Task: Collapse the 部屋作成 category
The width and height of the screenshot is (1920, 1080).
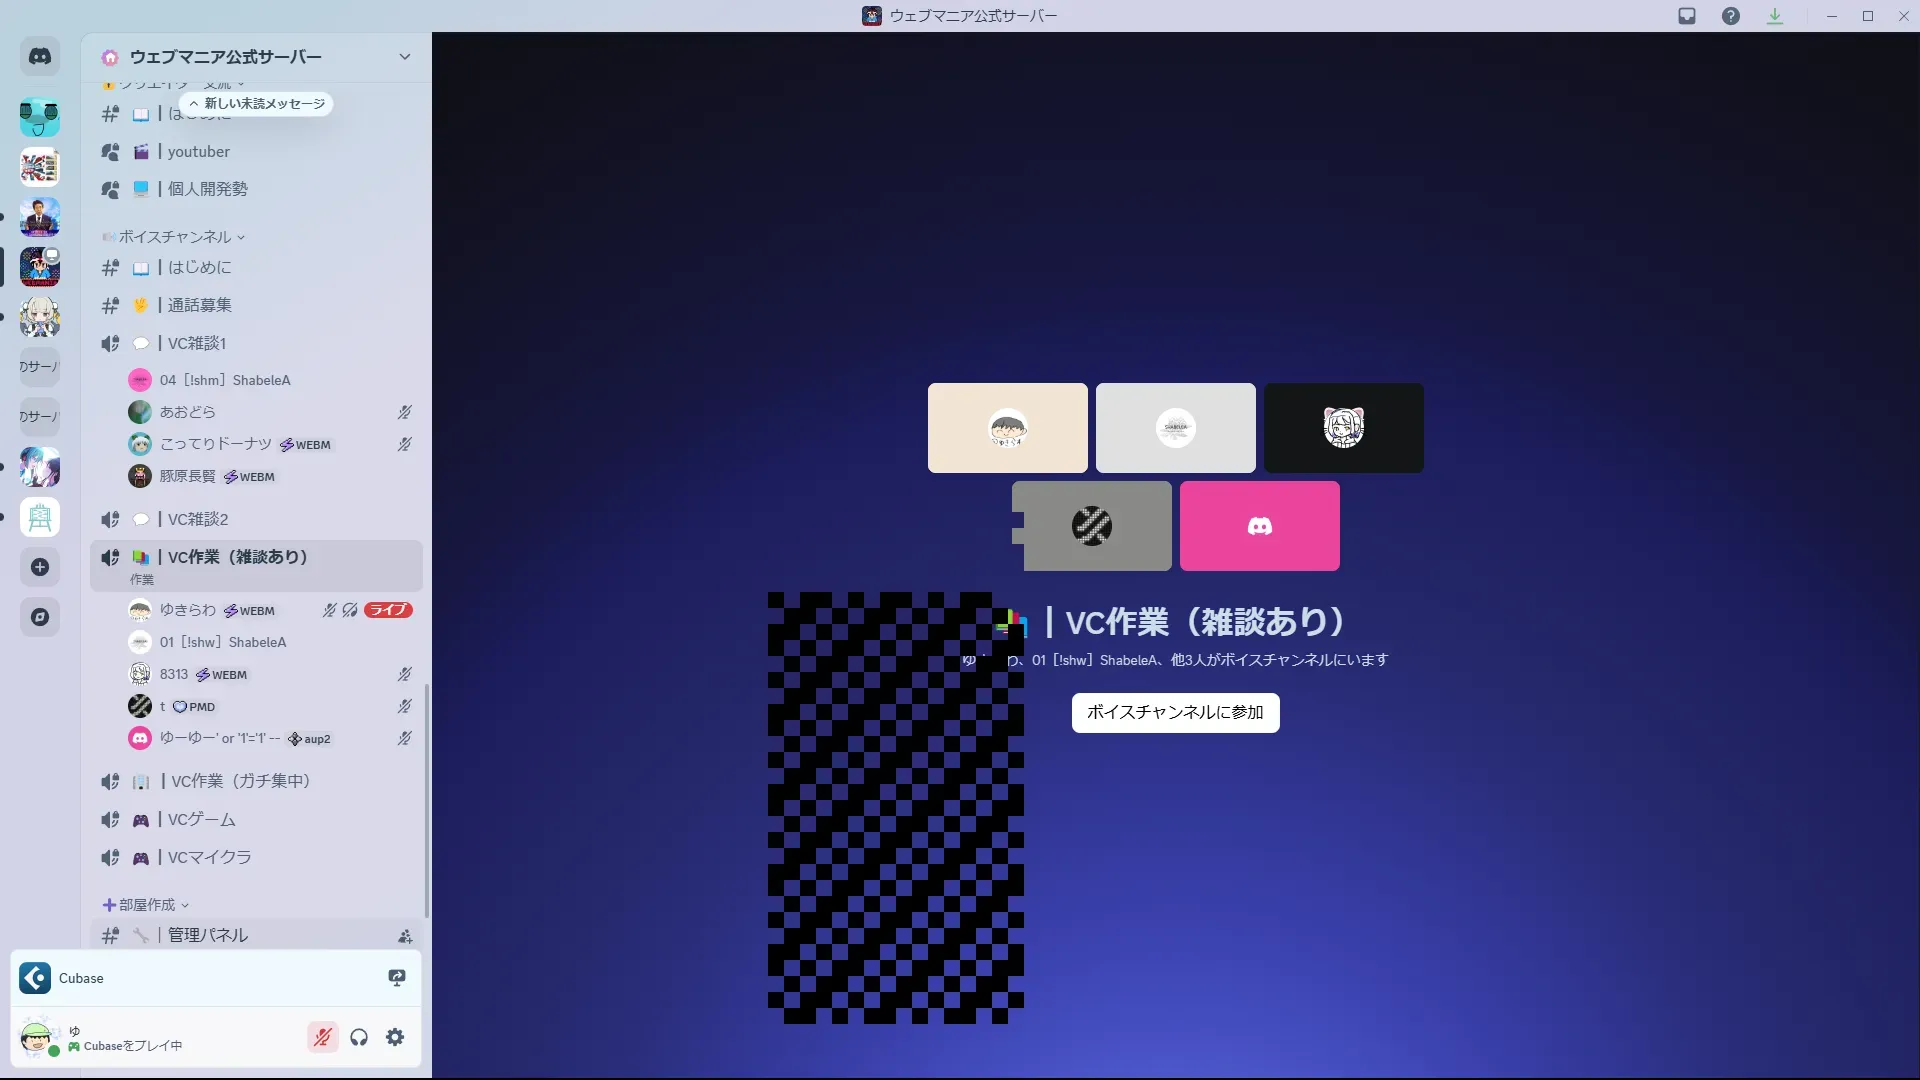Action: (x=147, y=905)
